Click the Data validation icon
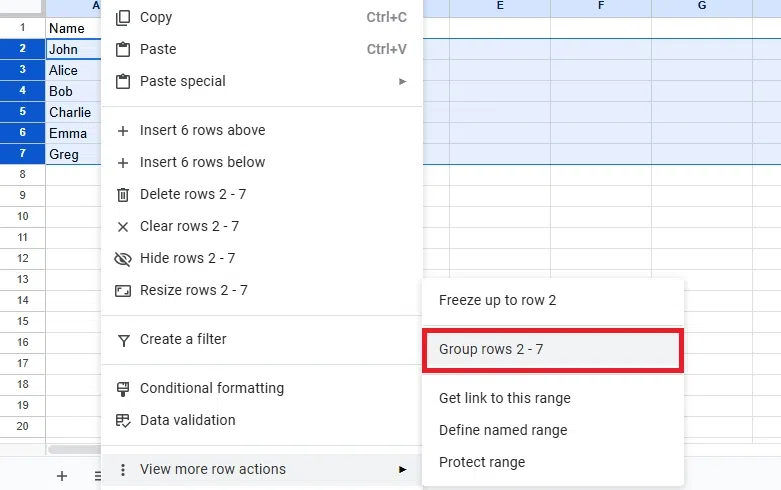The image size is (781, 490). tap(123, 420)
